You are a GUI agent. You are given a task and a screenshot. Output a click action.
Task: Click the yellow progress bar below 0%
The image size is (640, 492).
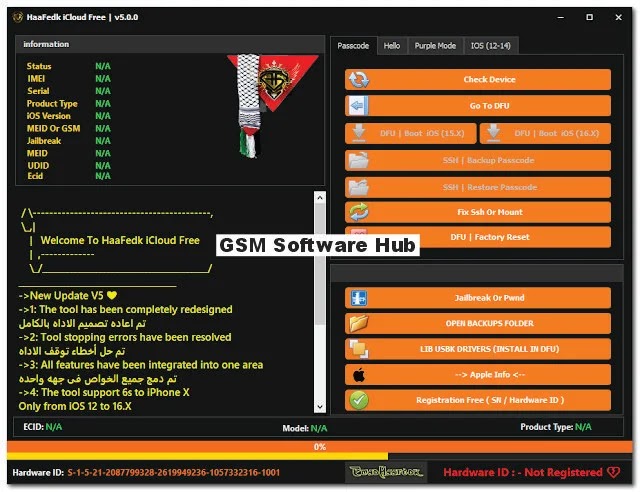click(x=198, y=456)
